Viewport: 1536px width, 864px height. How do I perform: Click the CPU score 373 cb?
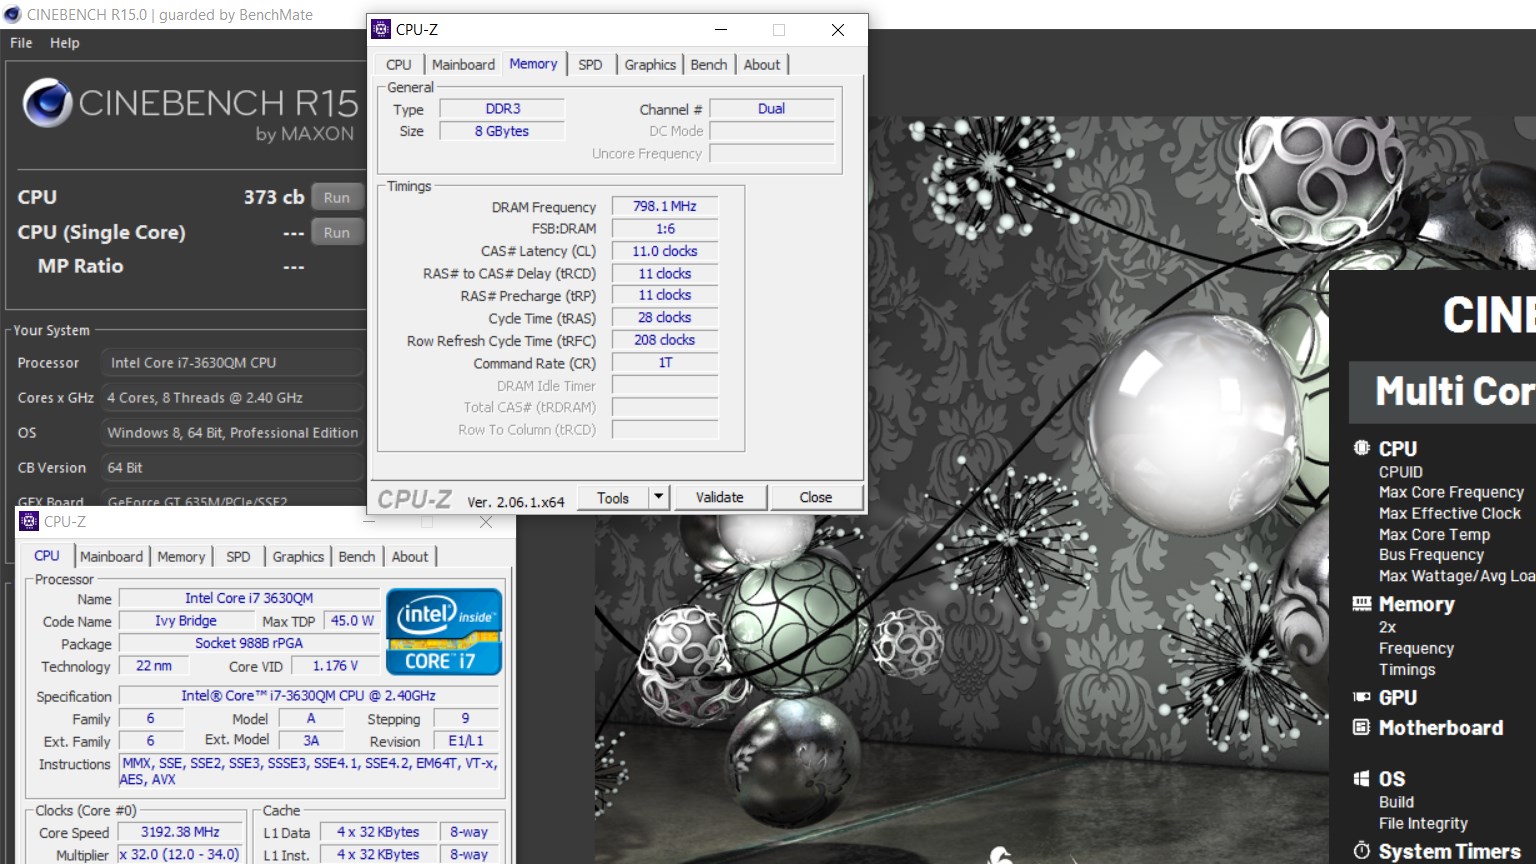tap(274, 197)
